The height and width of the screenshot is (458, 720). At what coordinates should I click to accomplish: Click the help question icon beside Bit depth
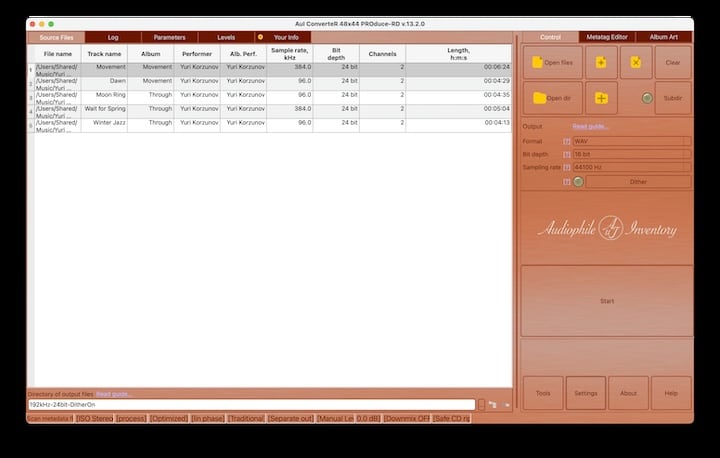pyautogui.click(x=567, y=154)
